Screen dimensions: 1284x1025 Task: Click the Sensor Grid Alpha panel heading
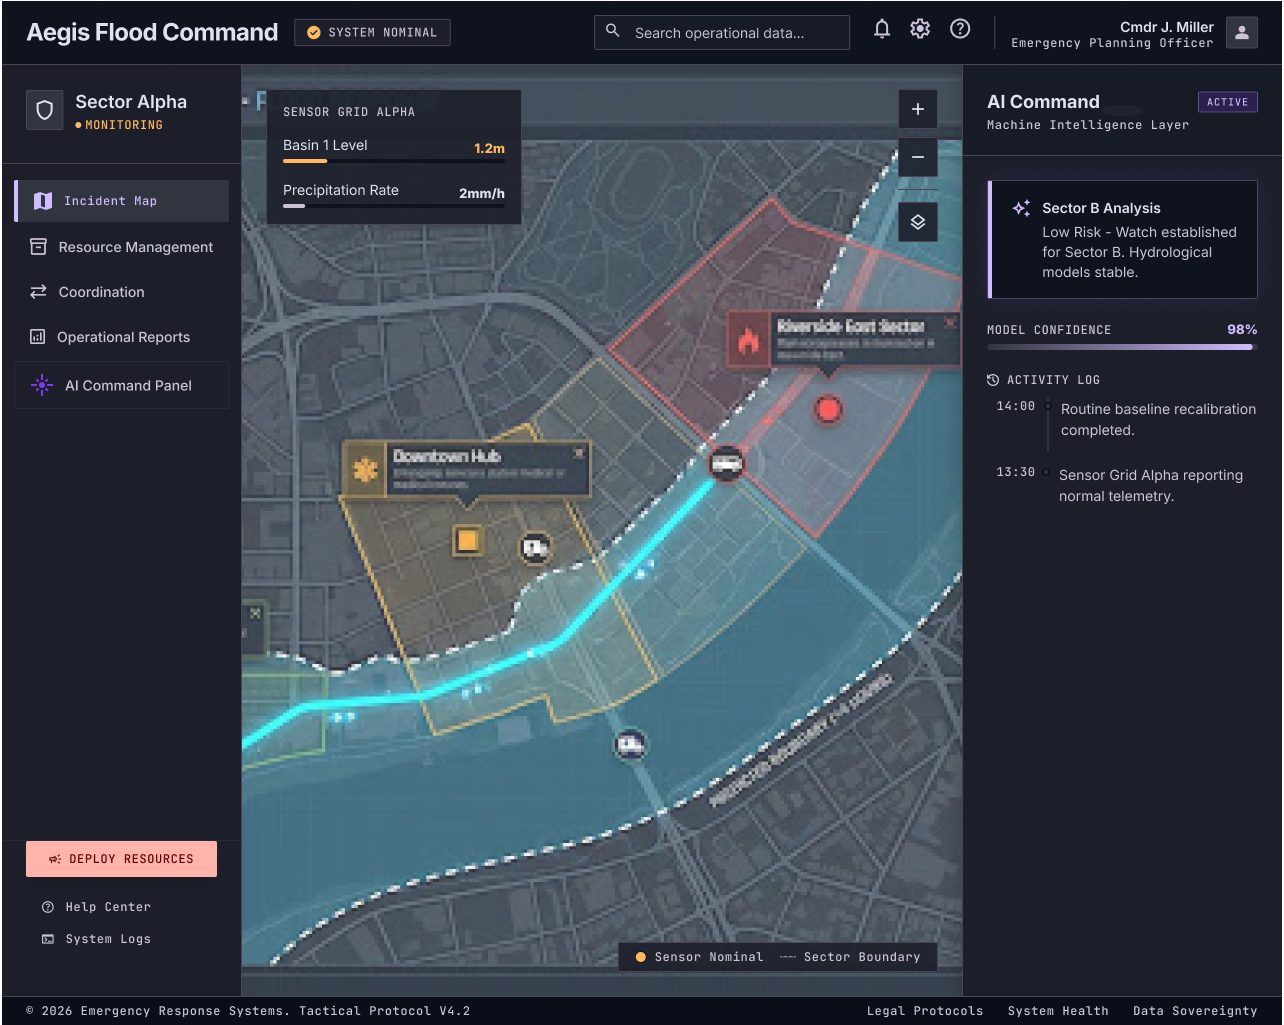tap(349, 112)
